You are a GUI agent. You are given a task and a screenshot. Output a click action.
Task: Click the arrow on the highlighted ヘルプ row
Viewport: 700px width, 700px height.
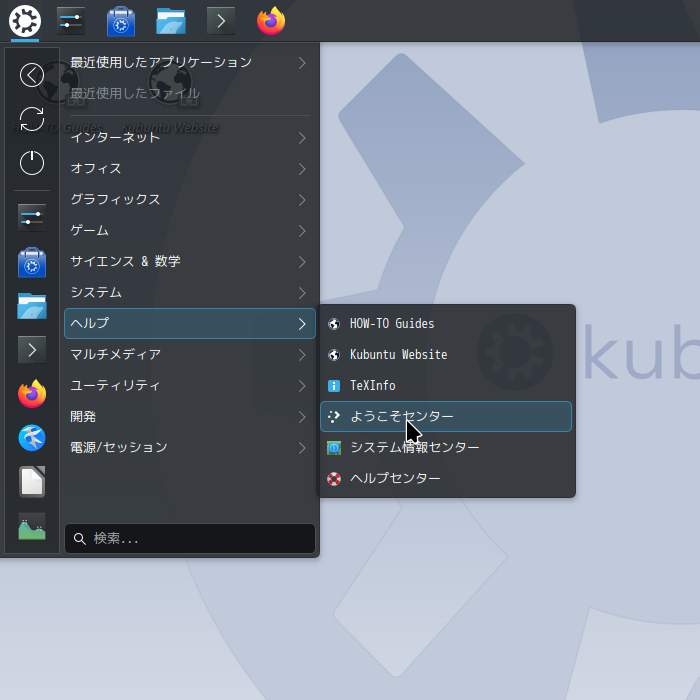[x=302, y=324]
